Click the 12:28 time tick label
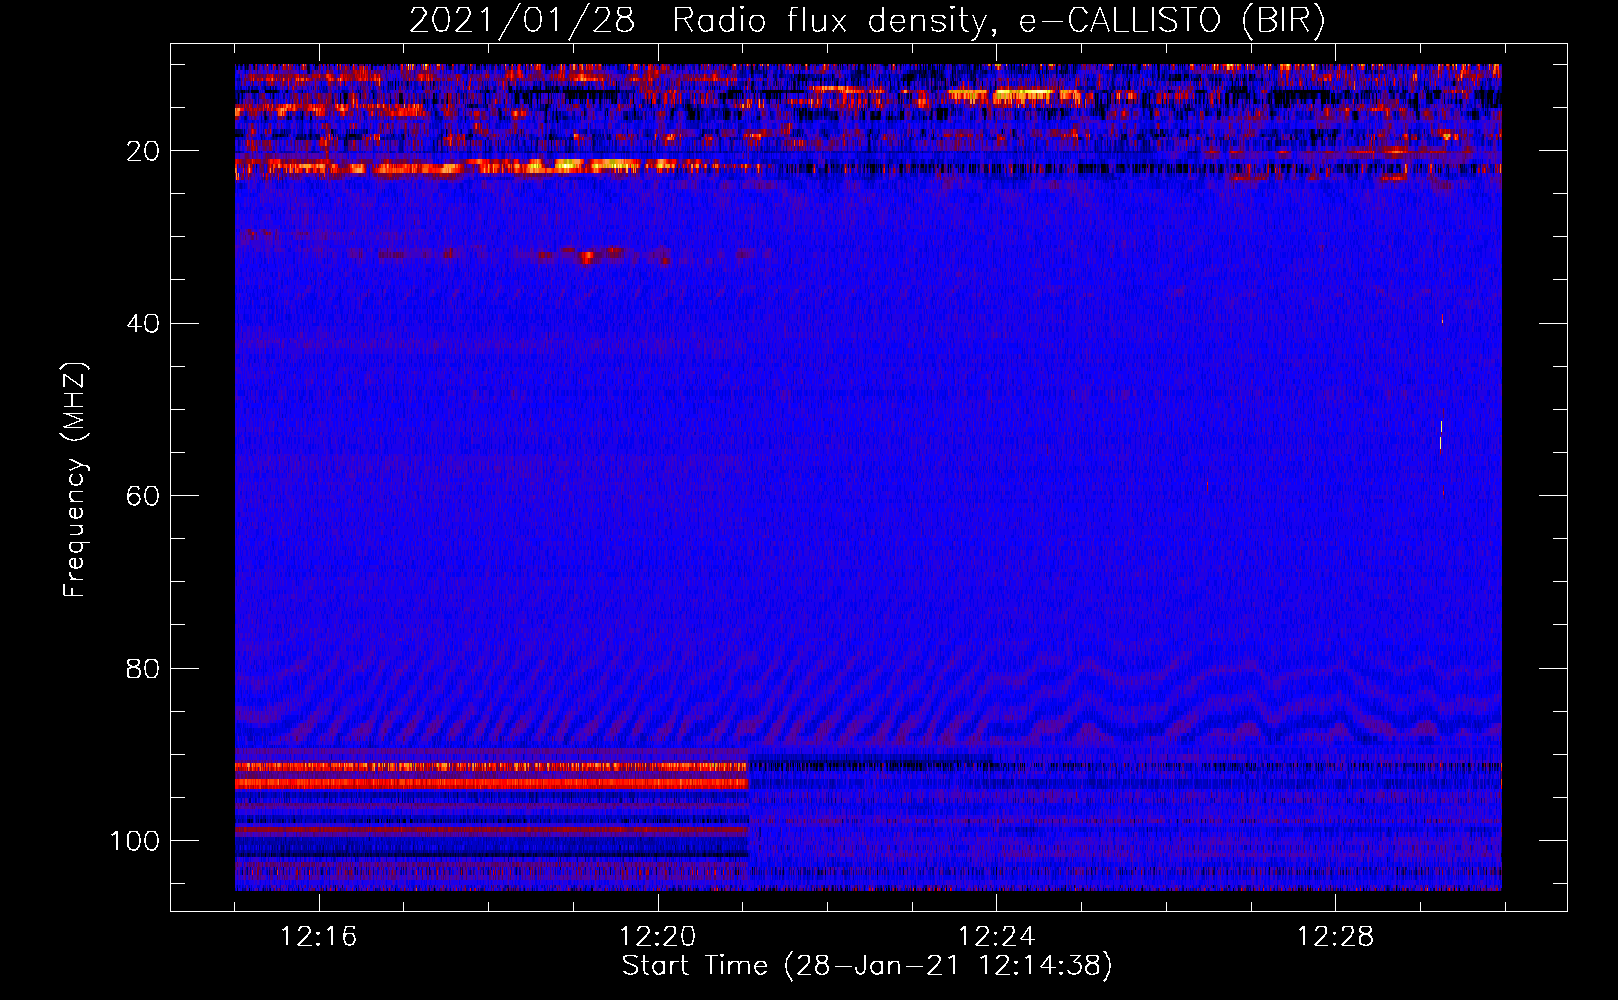Viewport: 1618px width, 1000px height. tap(1335, 937)
